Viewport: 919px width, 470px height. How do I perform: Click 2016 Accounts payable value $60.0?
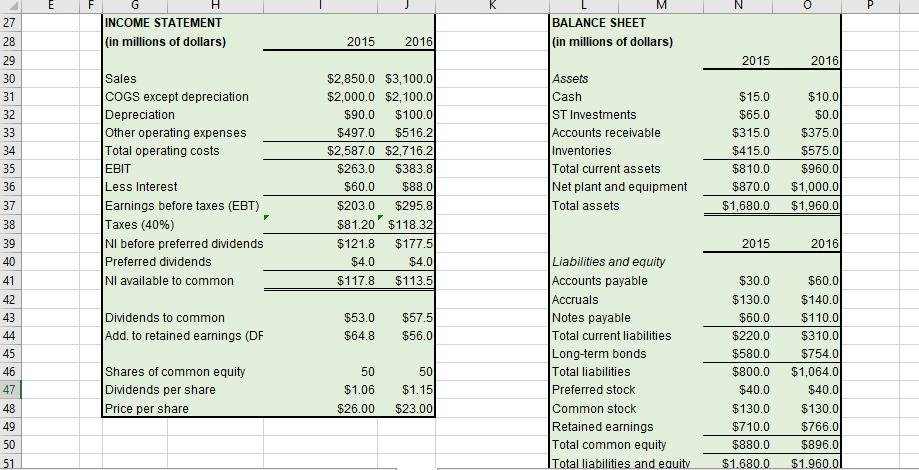(x=823, y=281)
